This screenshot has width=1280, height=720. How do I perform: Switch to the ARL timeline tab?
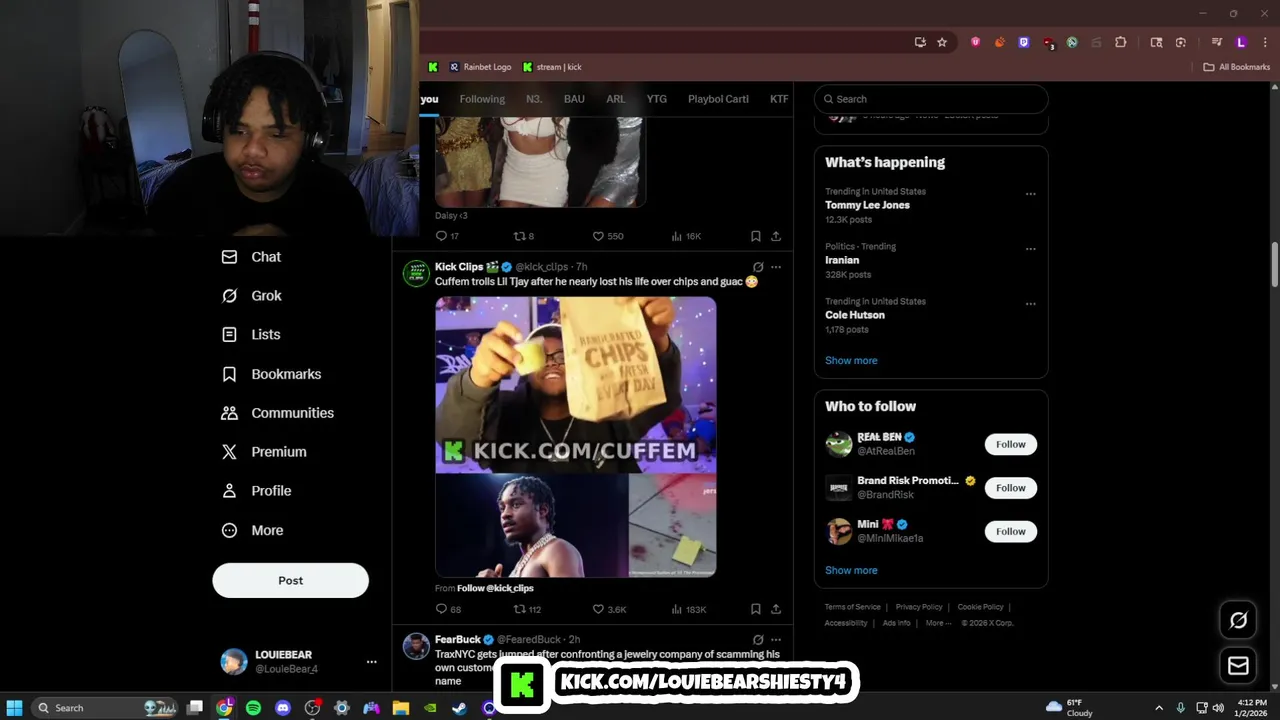pos(615,99)
